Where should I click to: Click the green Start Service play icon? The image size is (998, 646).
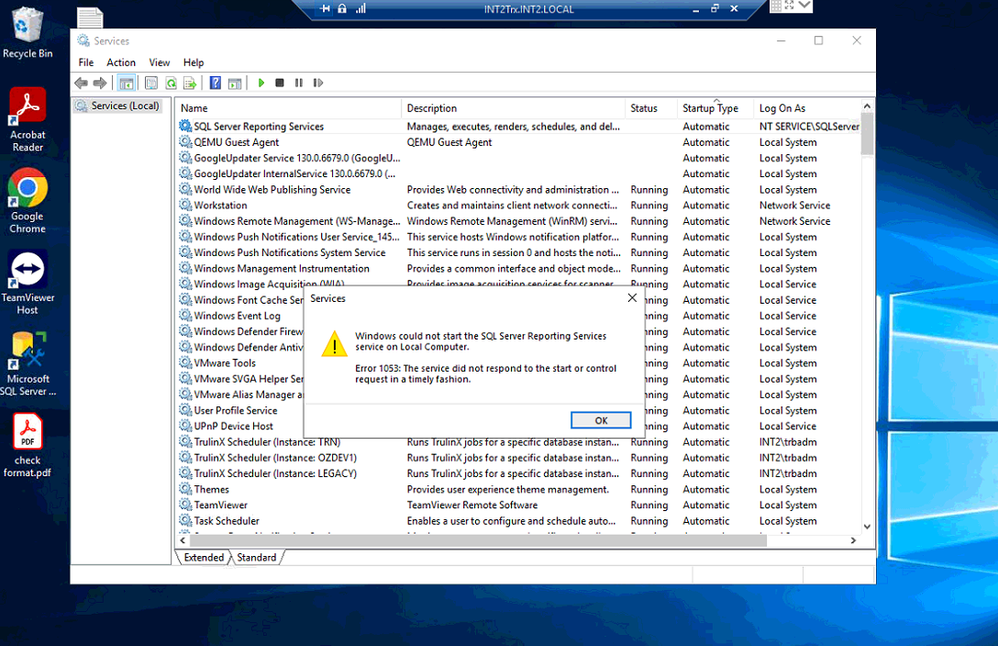(261, 83)
